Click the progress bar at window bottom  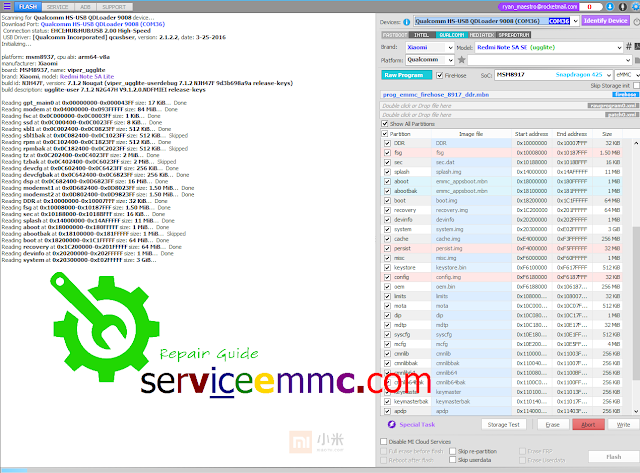click(320, 470)
